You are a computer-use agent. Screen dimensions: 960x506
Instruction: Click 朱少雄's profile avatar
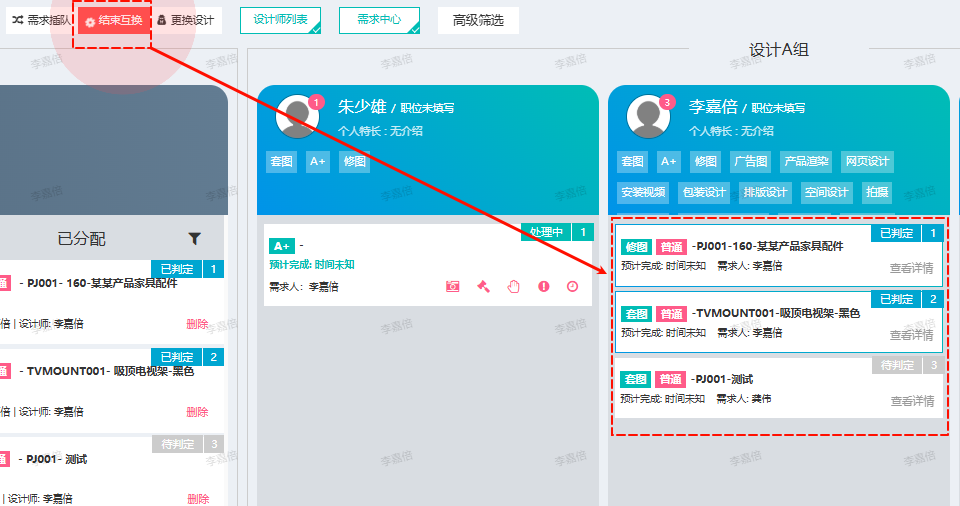click(x=297, y=117)
